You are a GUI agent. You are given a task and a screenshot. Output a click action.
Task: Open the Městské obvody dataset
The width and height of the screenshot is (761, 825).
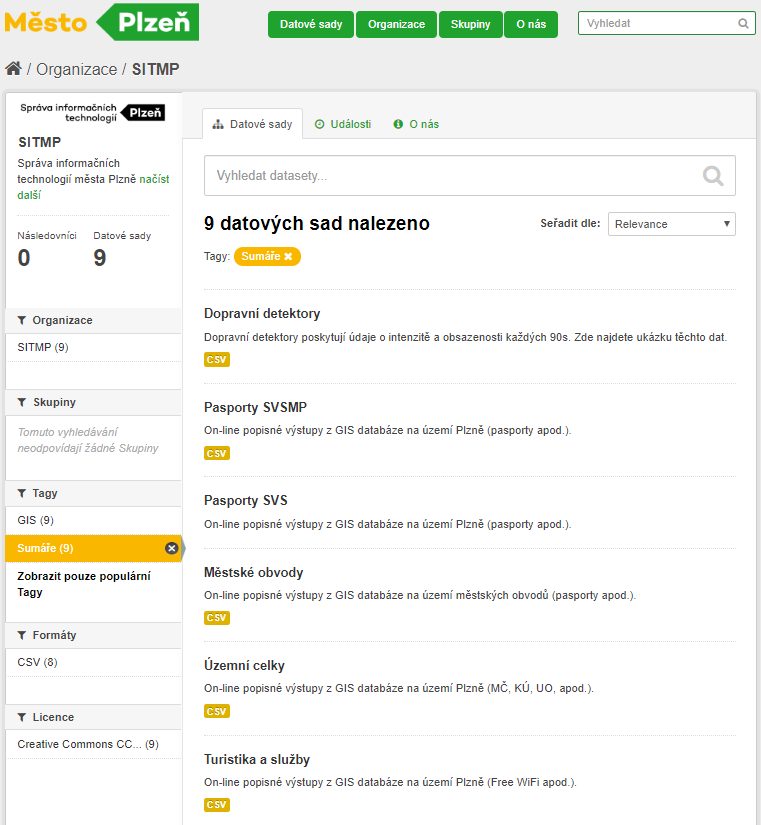pyautogui.click(x=254, y=572)
